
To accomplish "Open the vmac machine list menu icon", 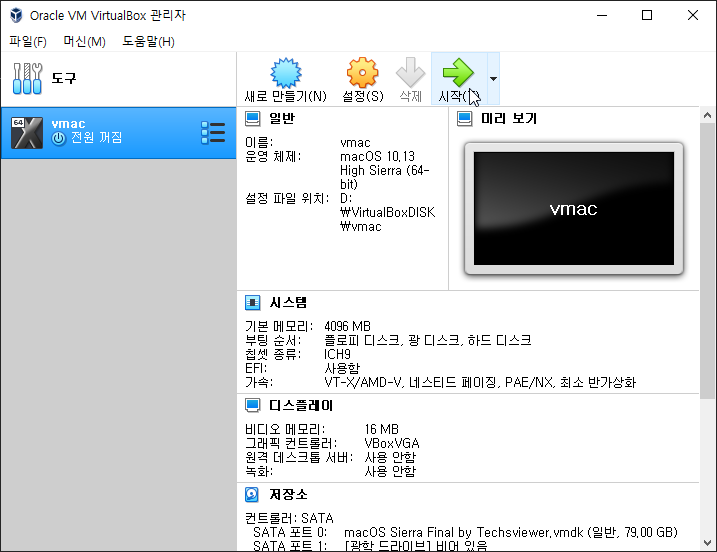I will point(213,133).
